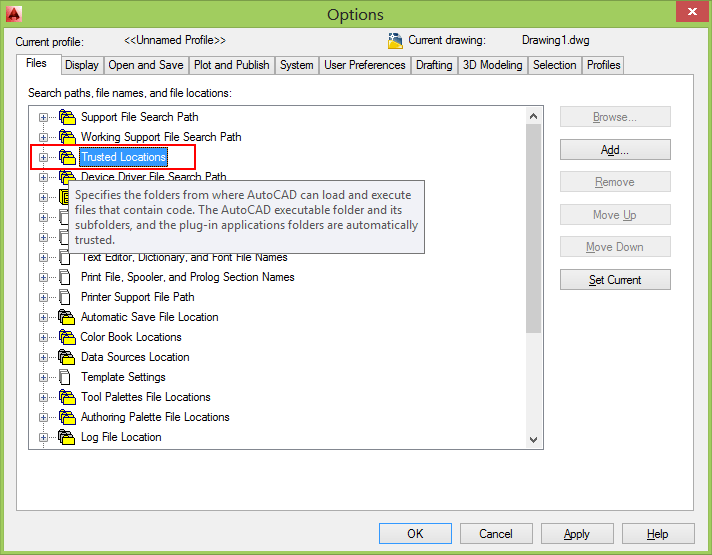This screenshot has height=555, width=712.
Task: Open the Open and Save tab
Action: click(146, 65)
